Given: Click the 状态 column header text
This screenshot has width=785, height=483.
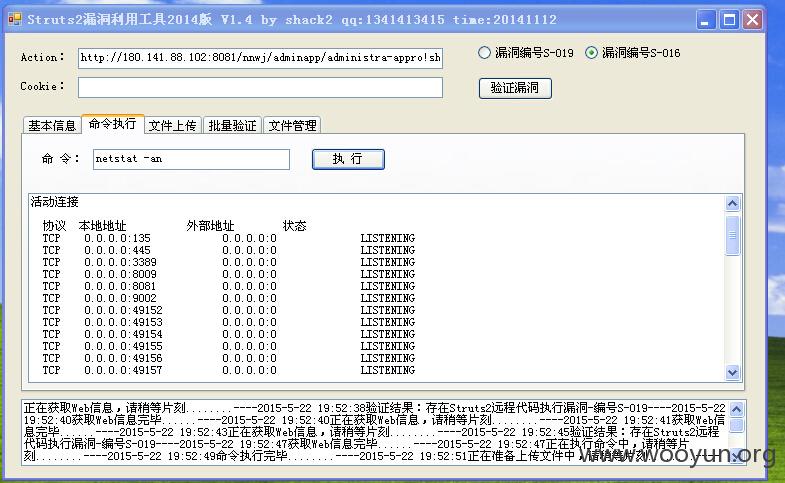Looking at the screenshot, I should point(294,226).
